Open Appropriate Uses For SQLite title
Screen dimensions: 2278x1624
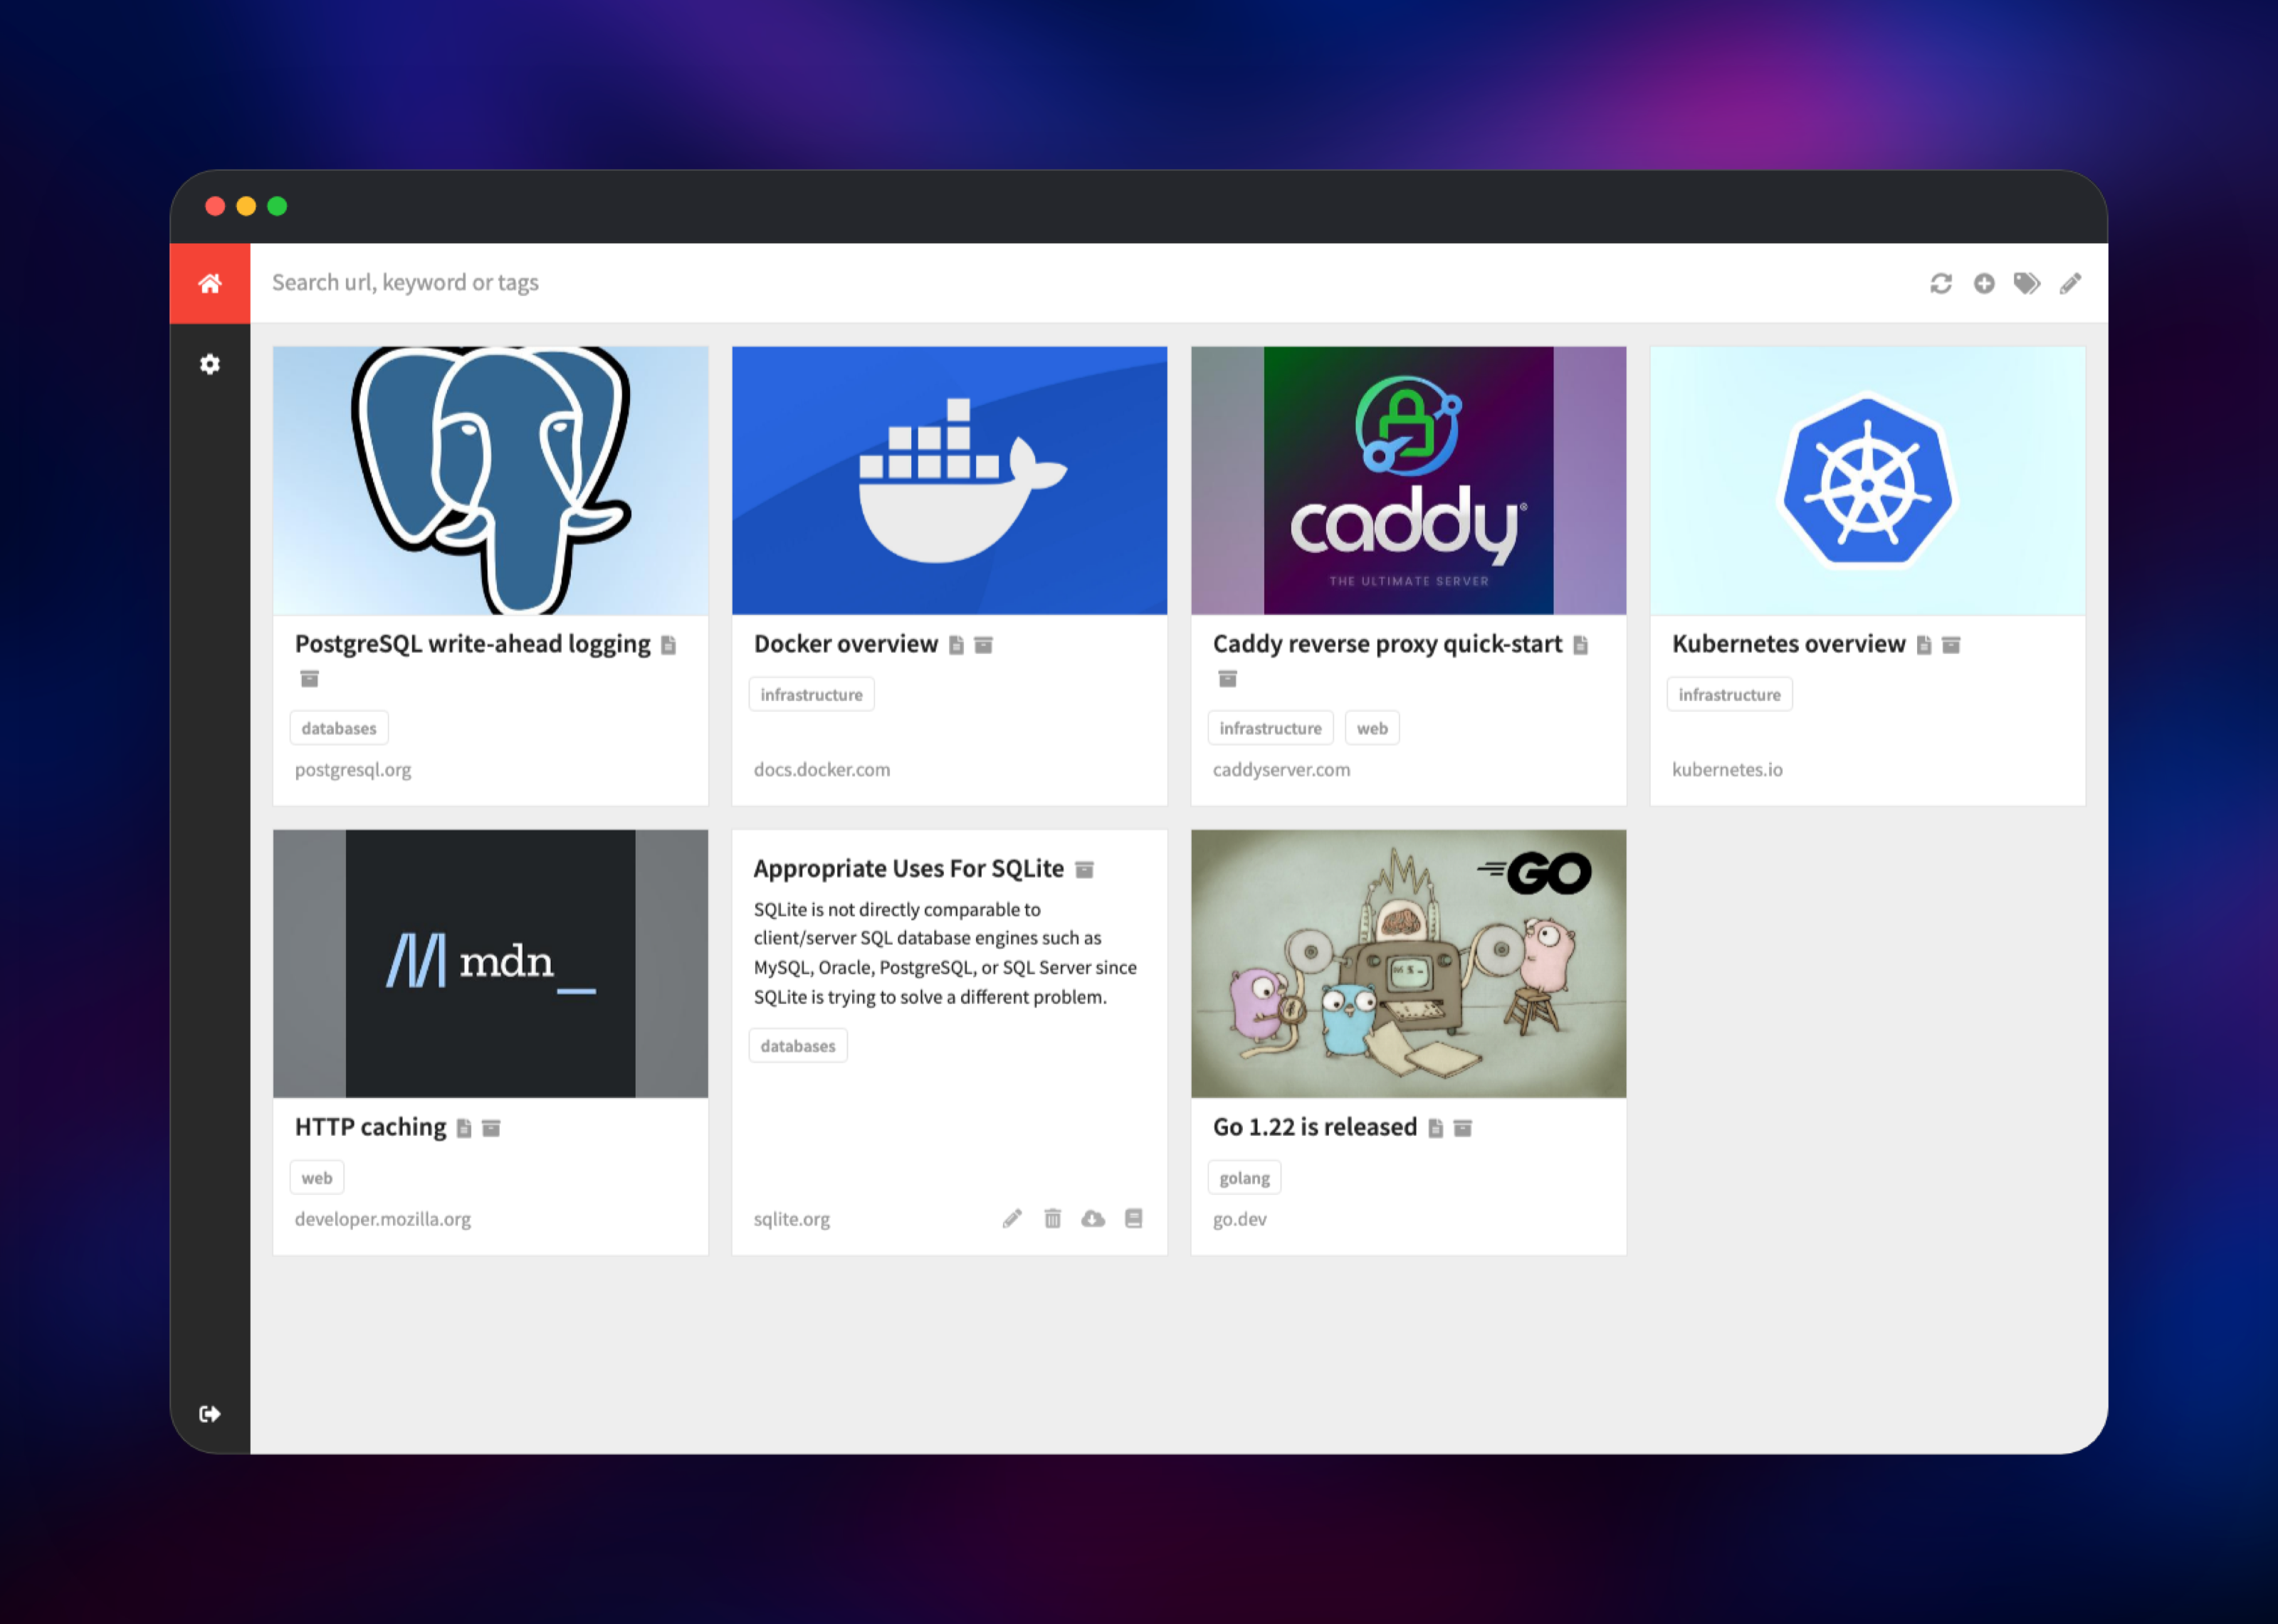[908, 869]
